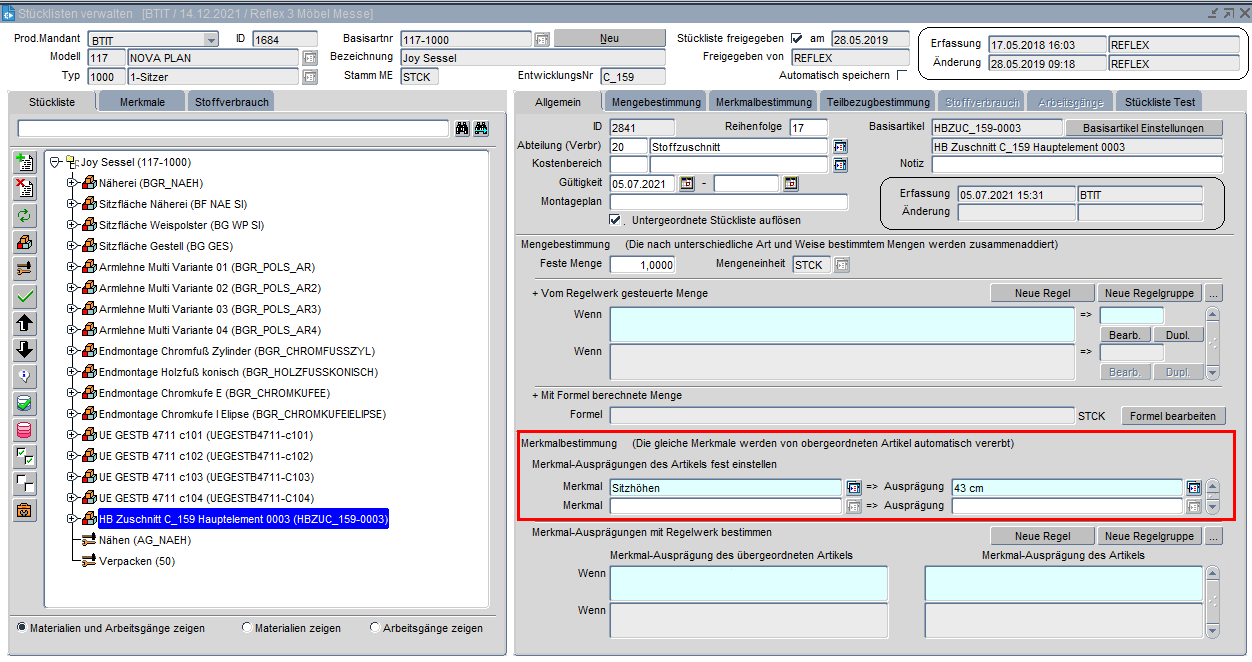1252x662 pixels.
Task: Click the move down arrow icon
Action: pos(25,350)
